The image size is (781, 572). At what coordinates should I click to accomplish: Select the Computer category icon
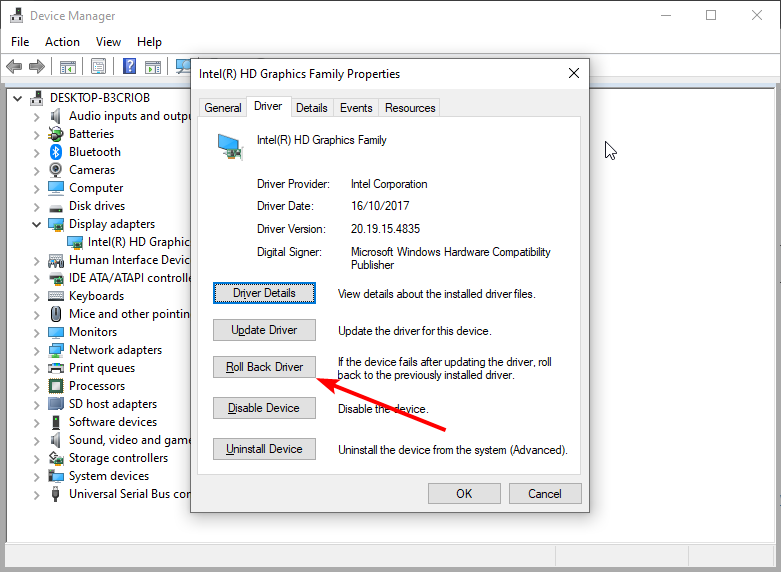(56, 188)
